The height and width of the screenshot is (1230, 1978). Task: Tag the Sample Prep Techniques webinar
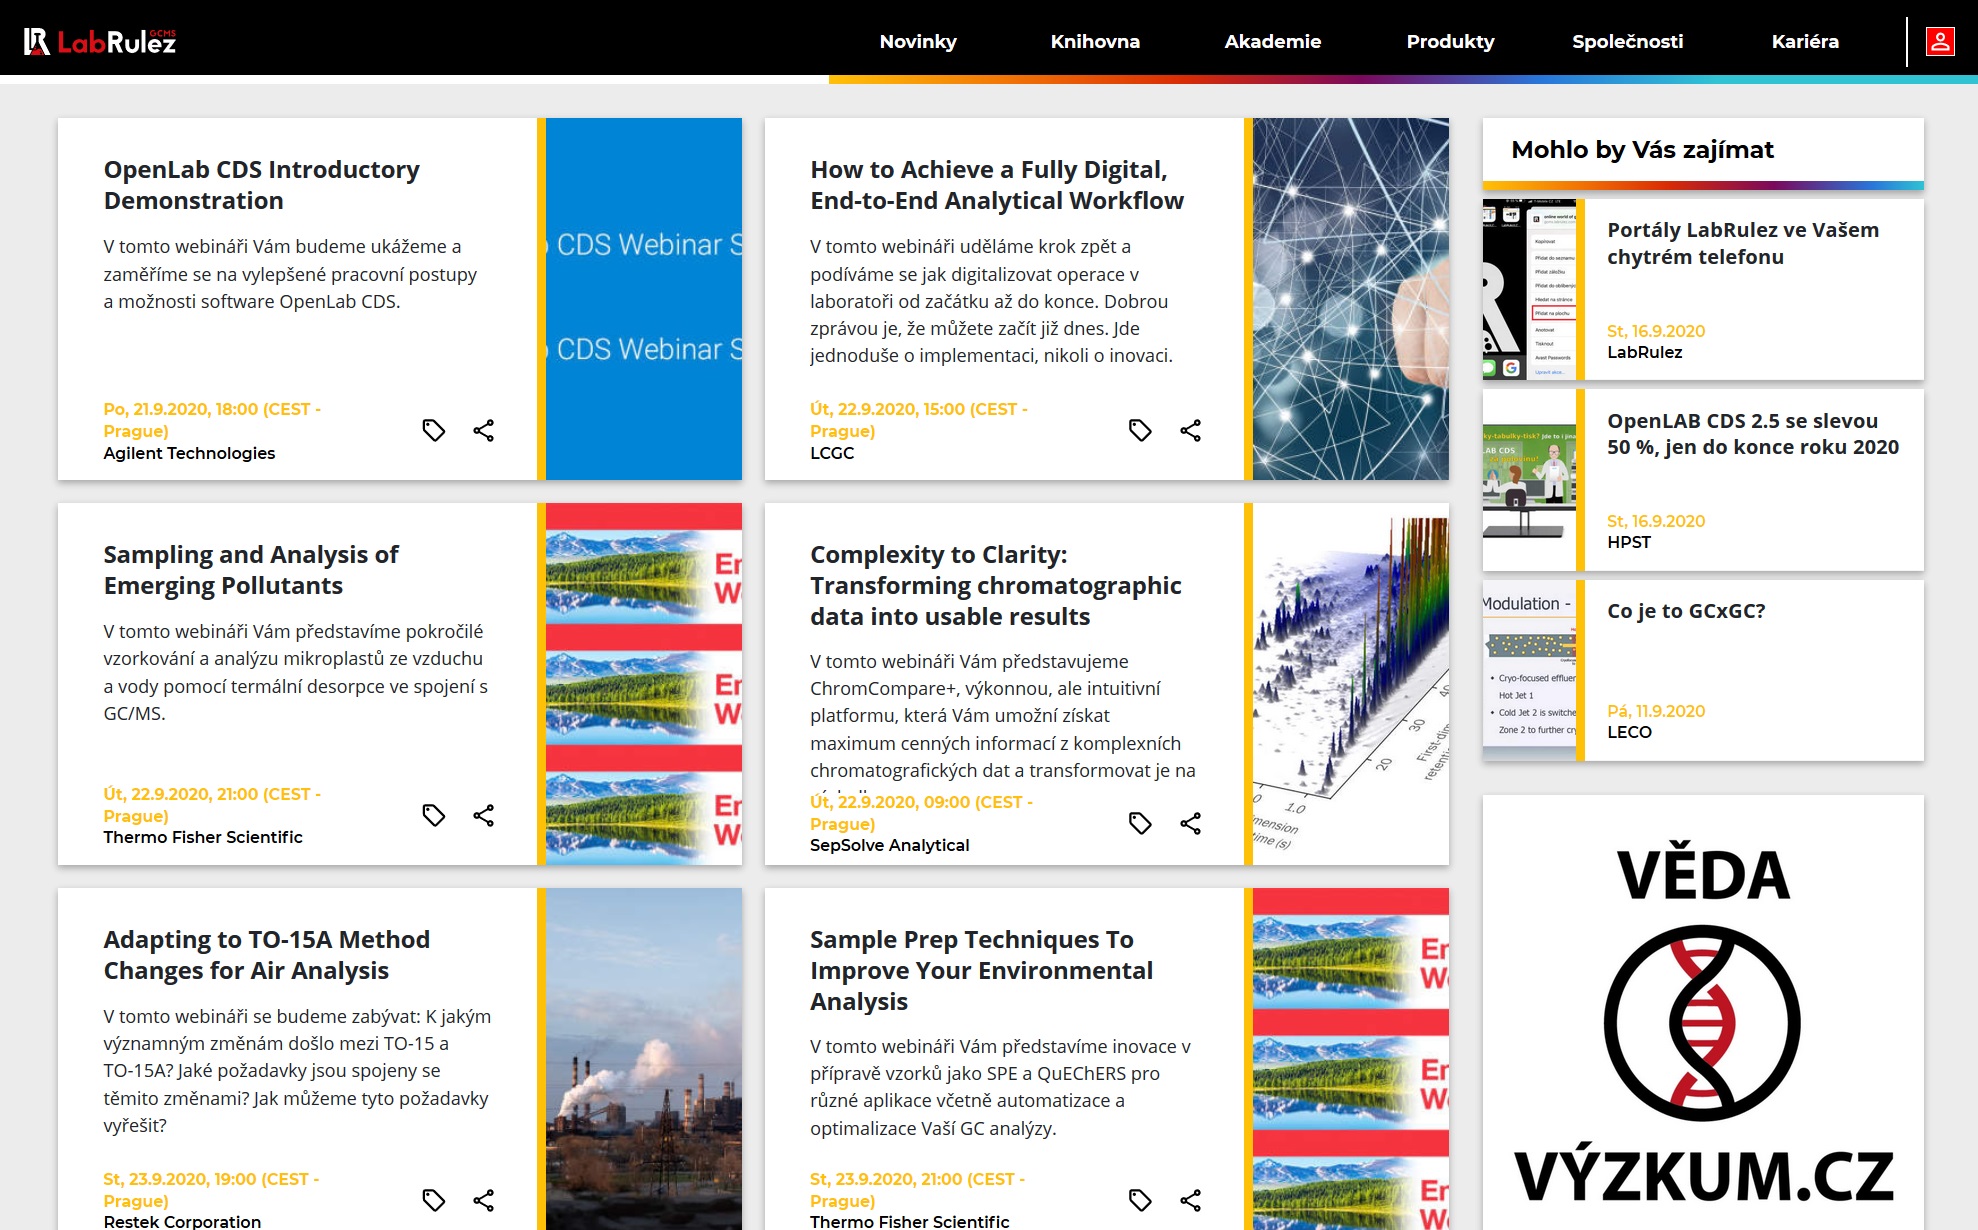click(1140, 1200)
